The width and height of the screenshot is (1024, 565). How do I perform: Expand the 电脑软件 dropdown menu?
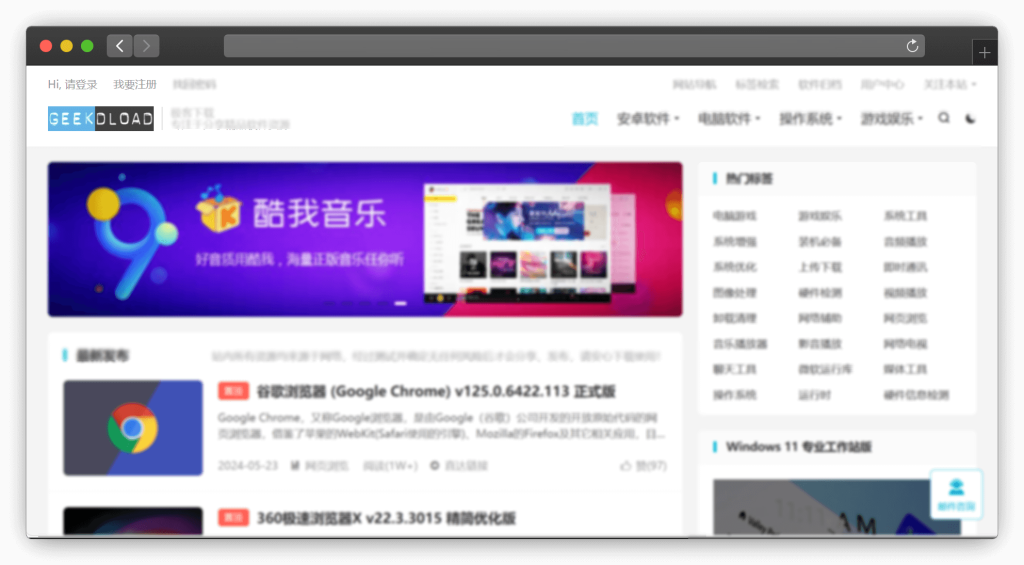pyautogui.click(x=729, y=119)
